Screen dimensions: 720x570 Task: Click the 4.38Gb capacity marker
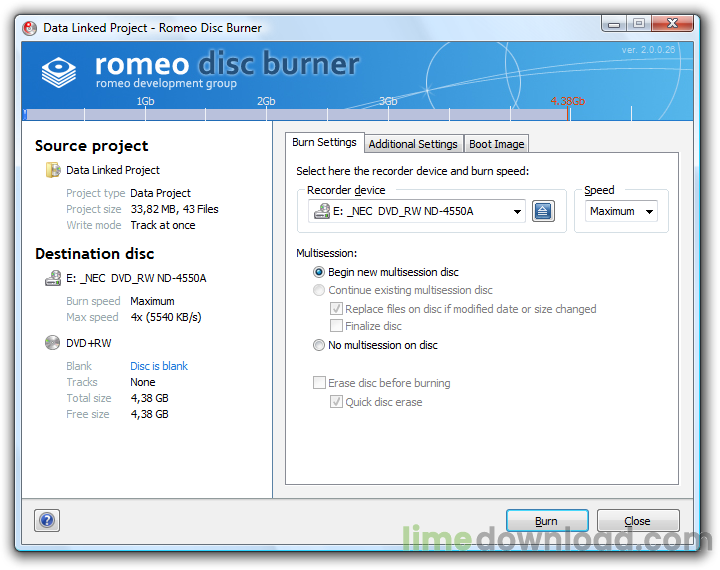click(568, 101)
